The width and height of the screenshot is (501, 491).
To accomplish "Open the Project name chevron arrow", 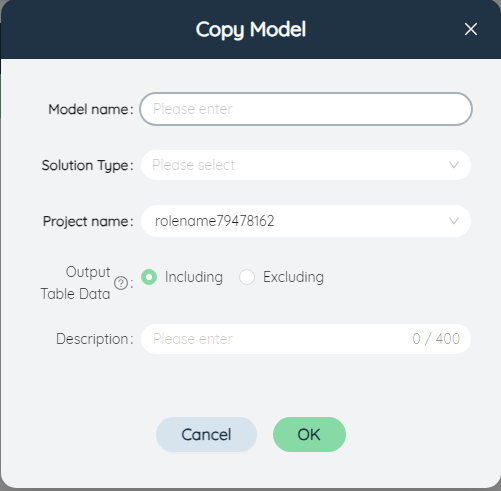I will pos(454,221).
